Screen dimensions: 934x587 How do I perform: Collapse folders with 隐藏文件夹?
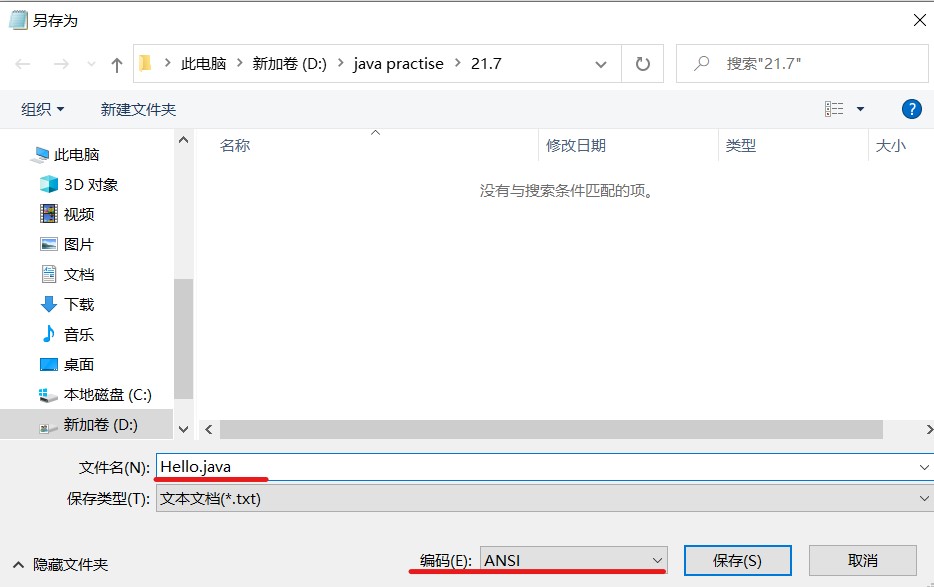60,564
